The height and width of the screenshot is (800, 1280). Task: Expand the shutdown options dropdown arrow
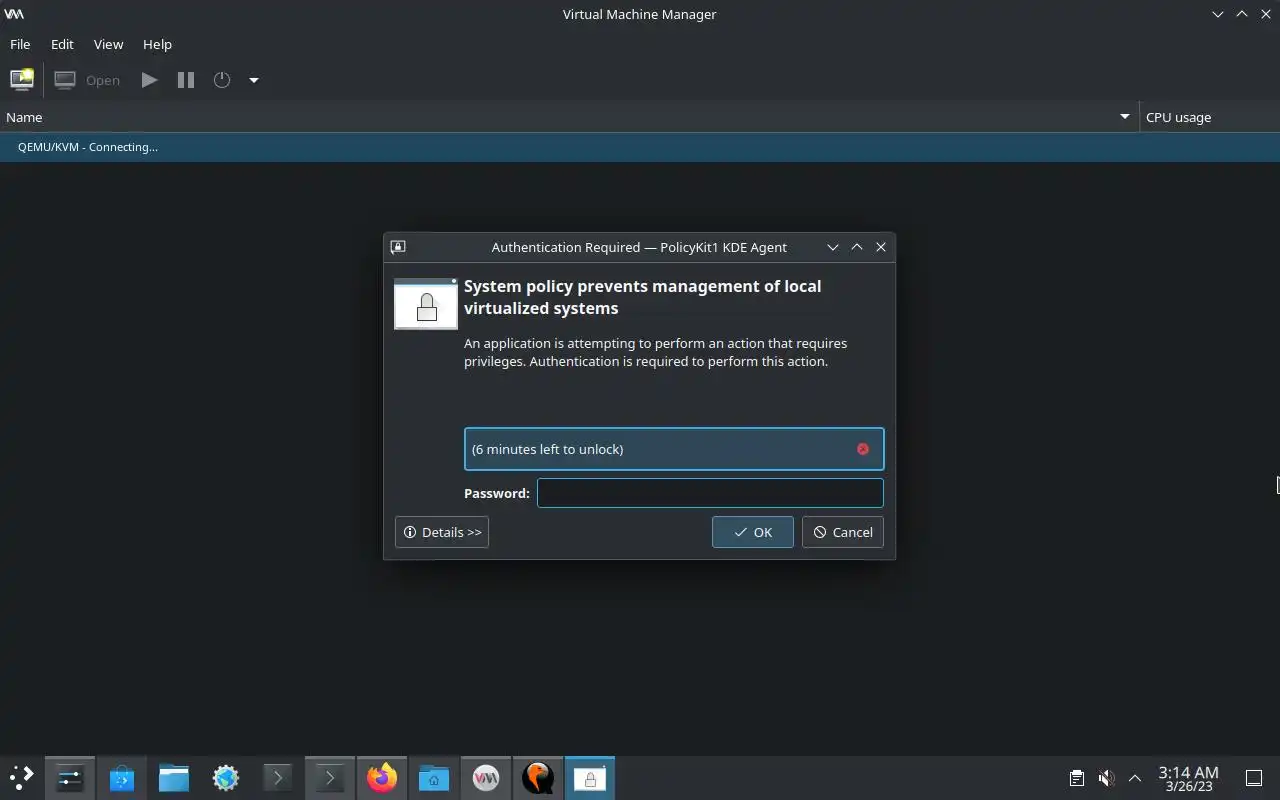(x=254, y=80)
